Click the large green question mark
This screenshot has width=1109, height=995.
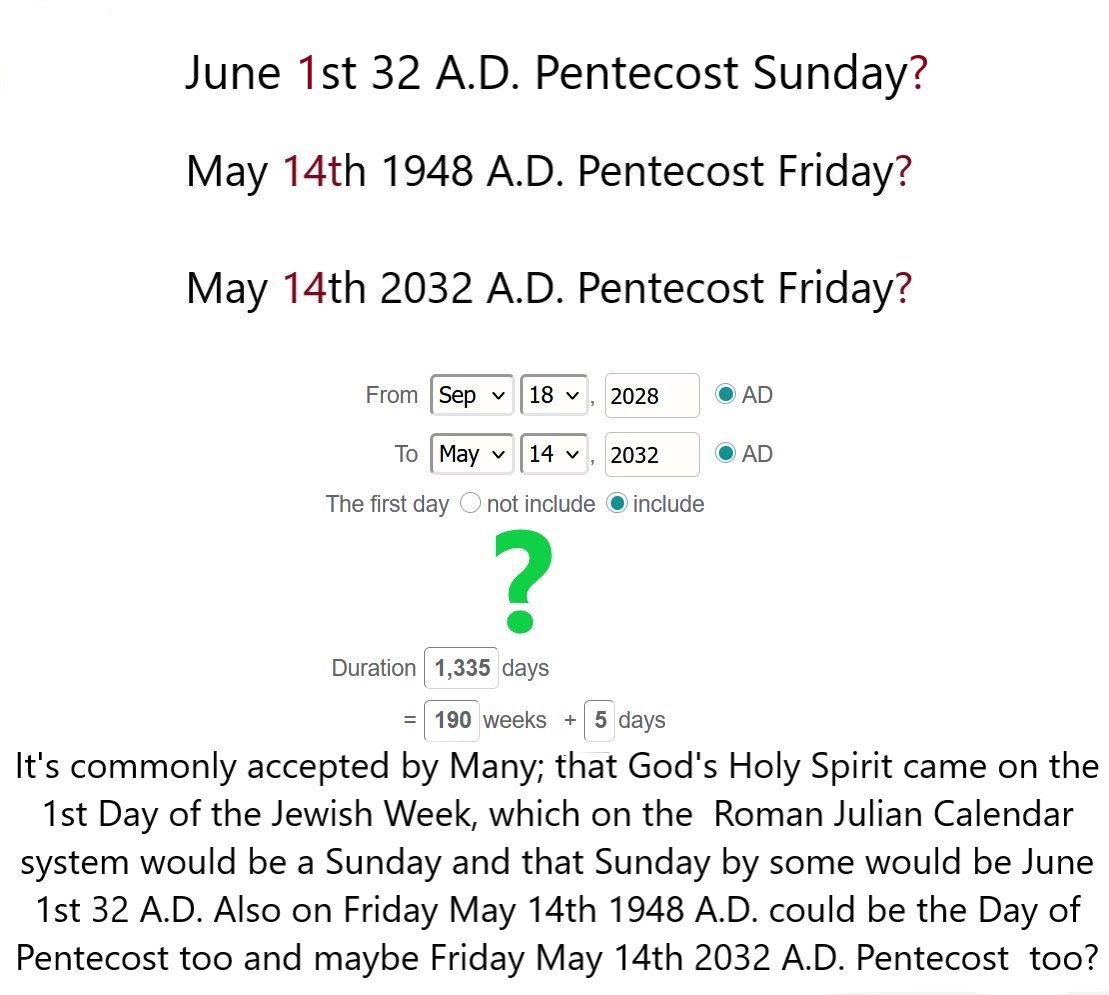[523, 581]
